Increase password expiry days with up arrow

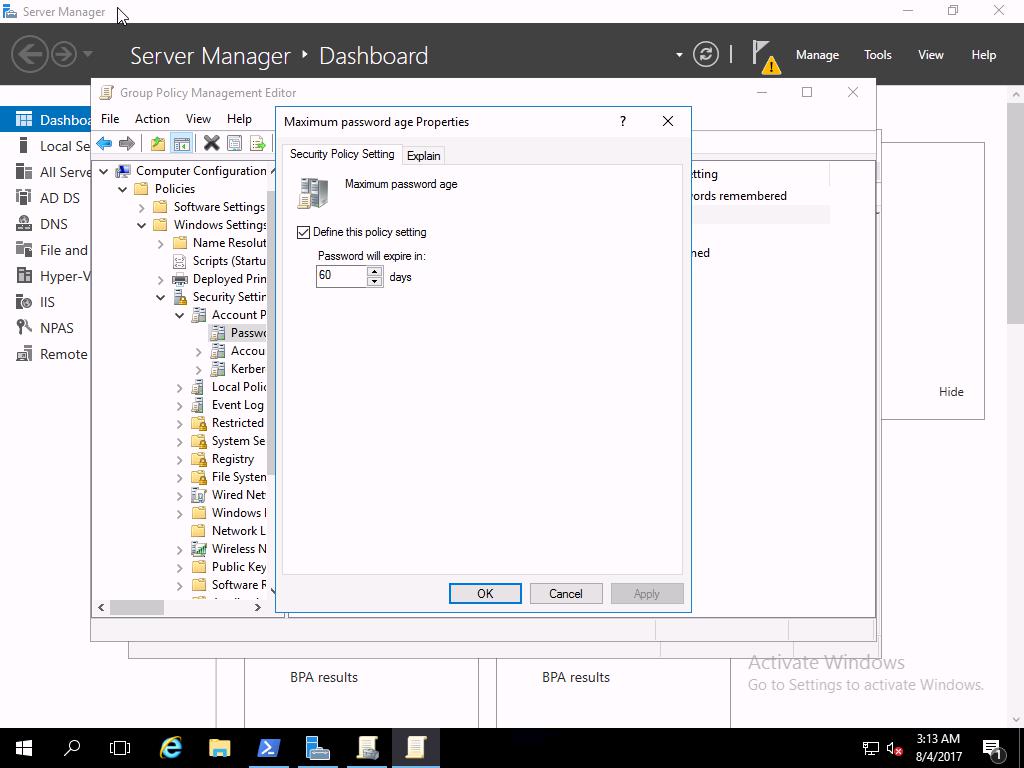pyautogui.click(x=374, y=271)
